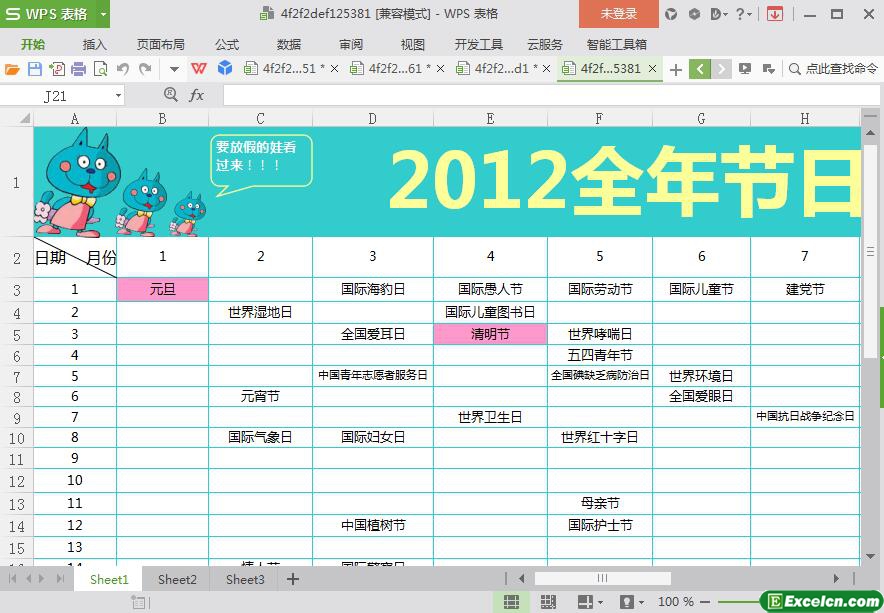Screen dimensions: 884x613
Task: Click the horizontal scrollbar thumb
Action: click(x=602, y=578)
